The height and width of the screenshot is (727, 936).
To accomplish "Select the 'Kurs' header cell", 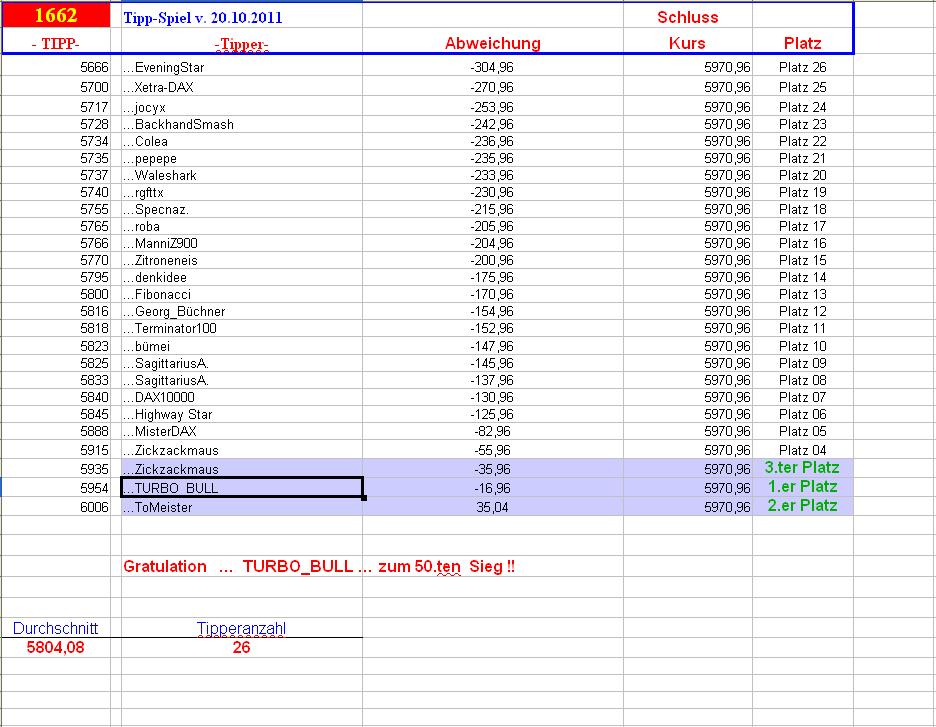I will (x=688, y=43).
